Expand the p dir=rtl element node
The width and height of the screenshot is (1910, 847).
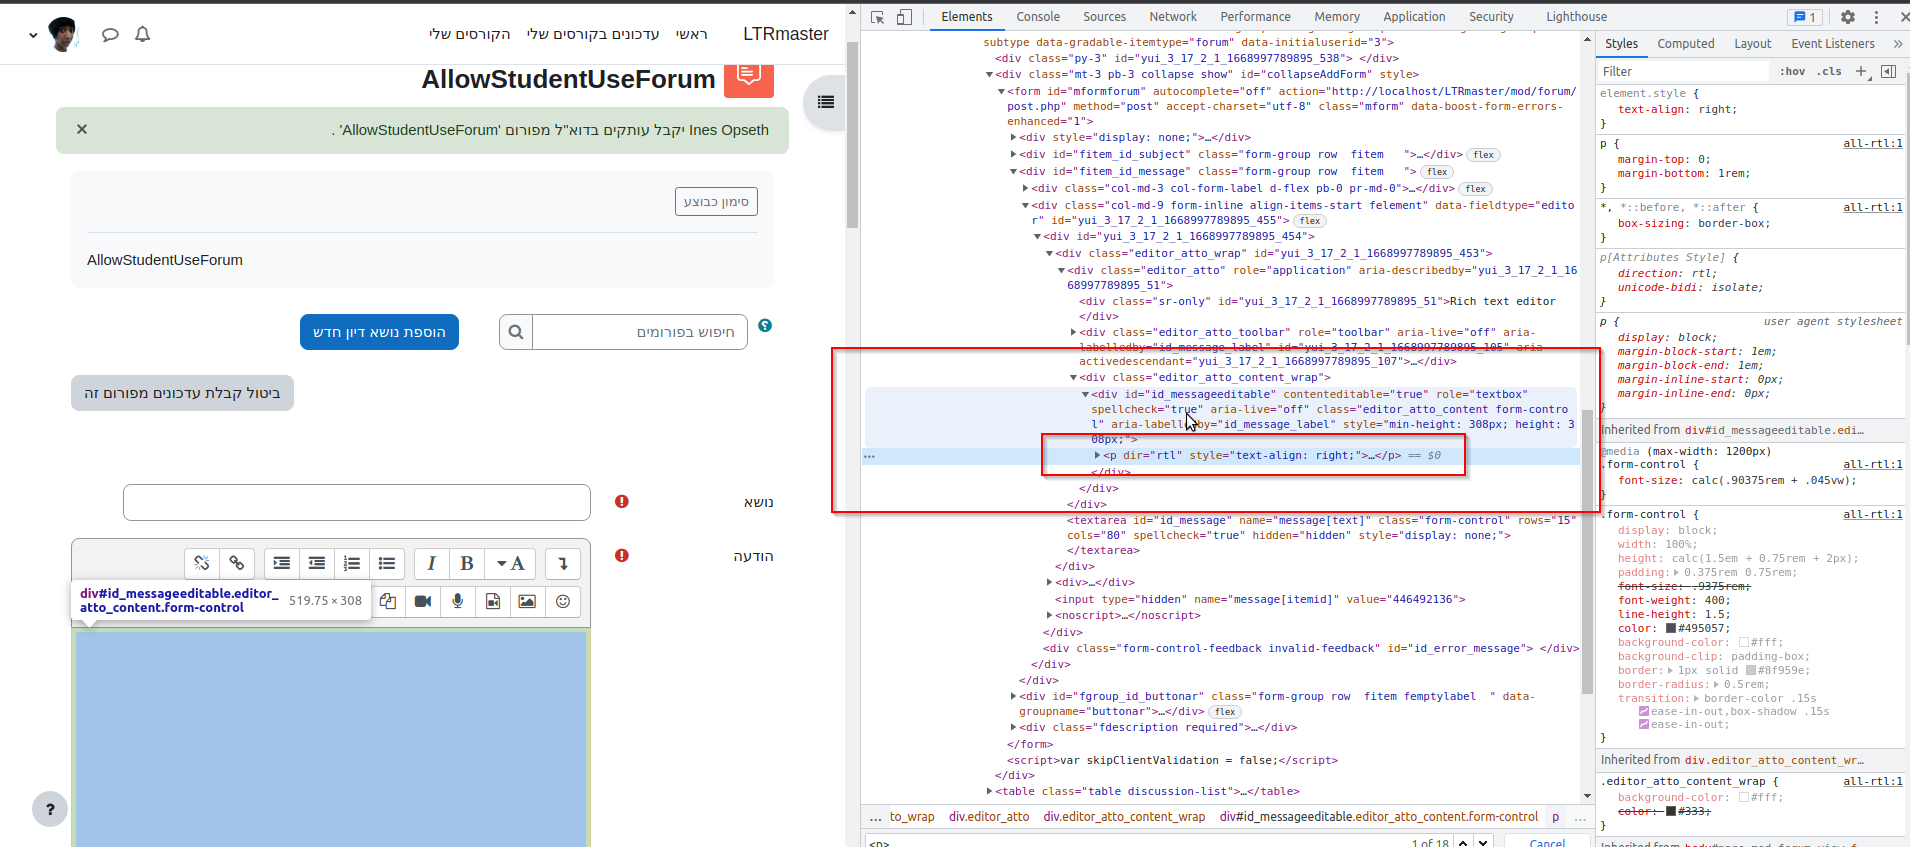(x=1097, y=455)
